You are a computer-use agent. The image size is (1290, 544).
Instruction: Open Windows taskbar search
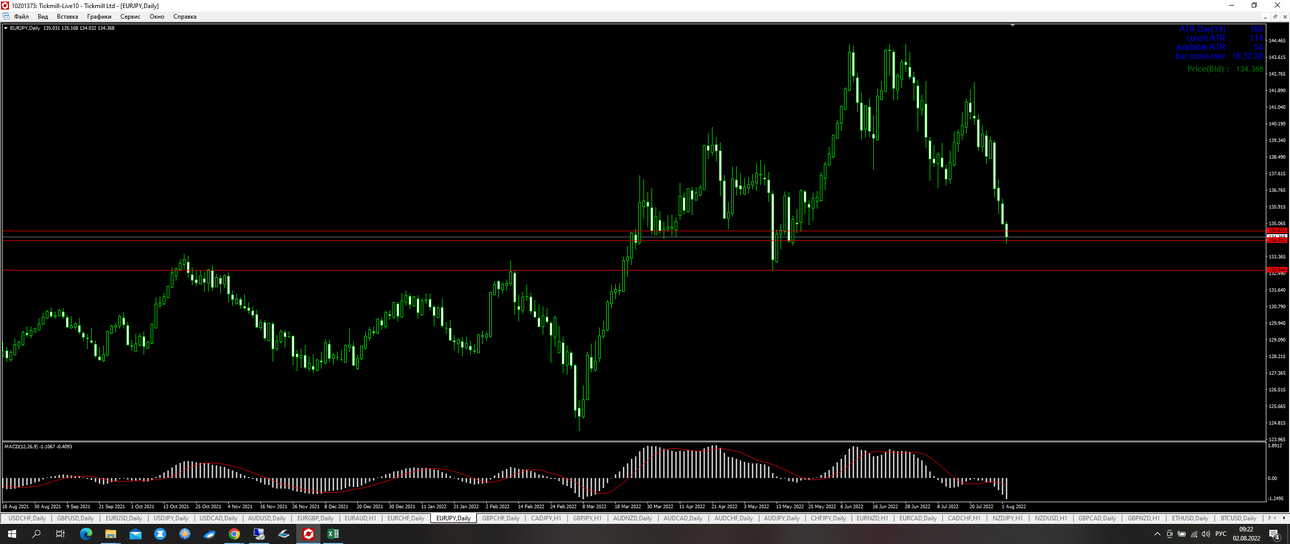(x=36, y=534)
